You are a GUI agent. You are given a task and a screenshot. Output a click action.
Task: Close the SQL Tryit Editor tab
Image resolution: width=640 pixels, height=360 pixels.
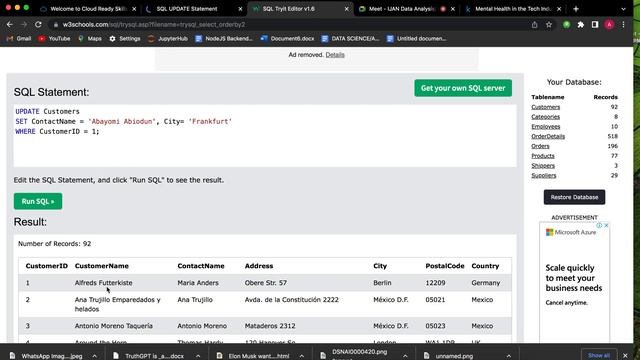pyautogui.click(x=347, y=9)
